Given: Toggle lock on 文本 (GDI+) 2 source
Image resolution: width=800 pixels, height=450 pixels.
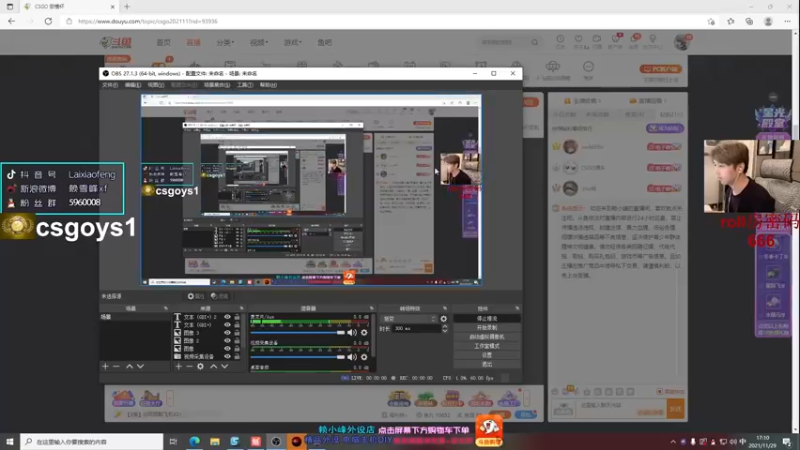Looking at the screenshot, I should pos(237,317).
